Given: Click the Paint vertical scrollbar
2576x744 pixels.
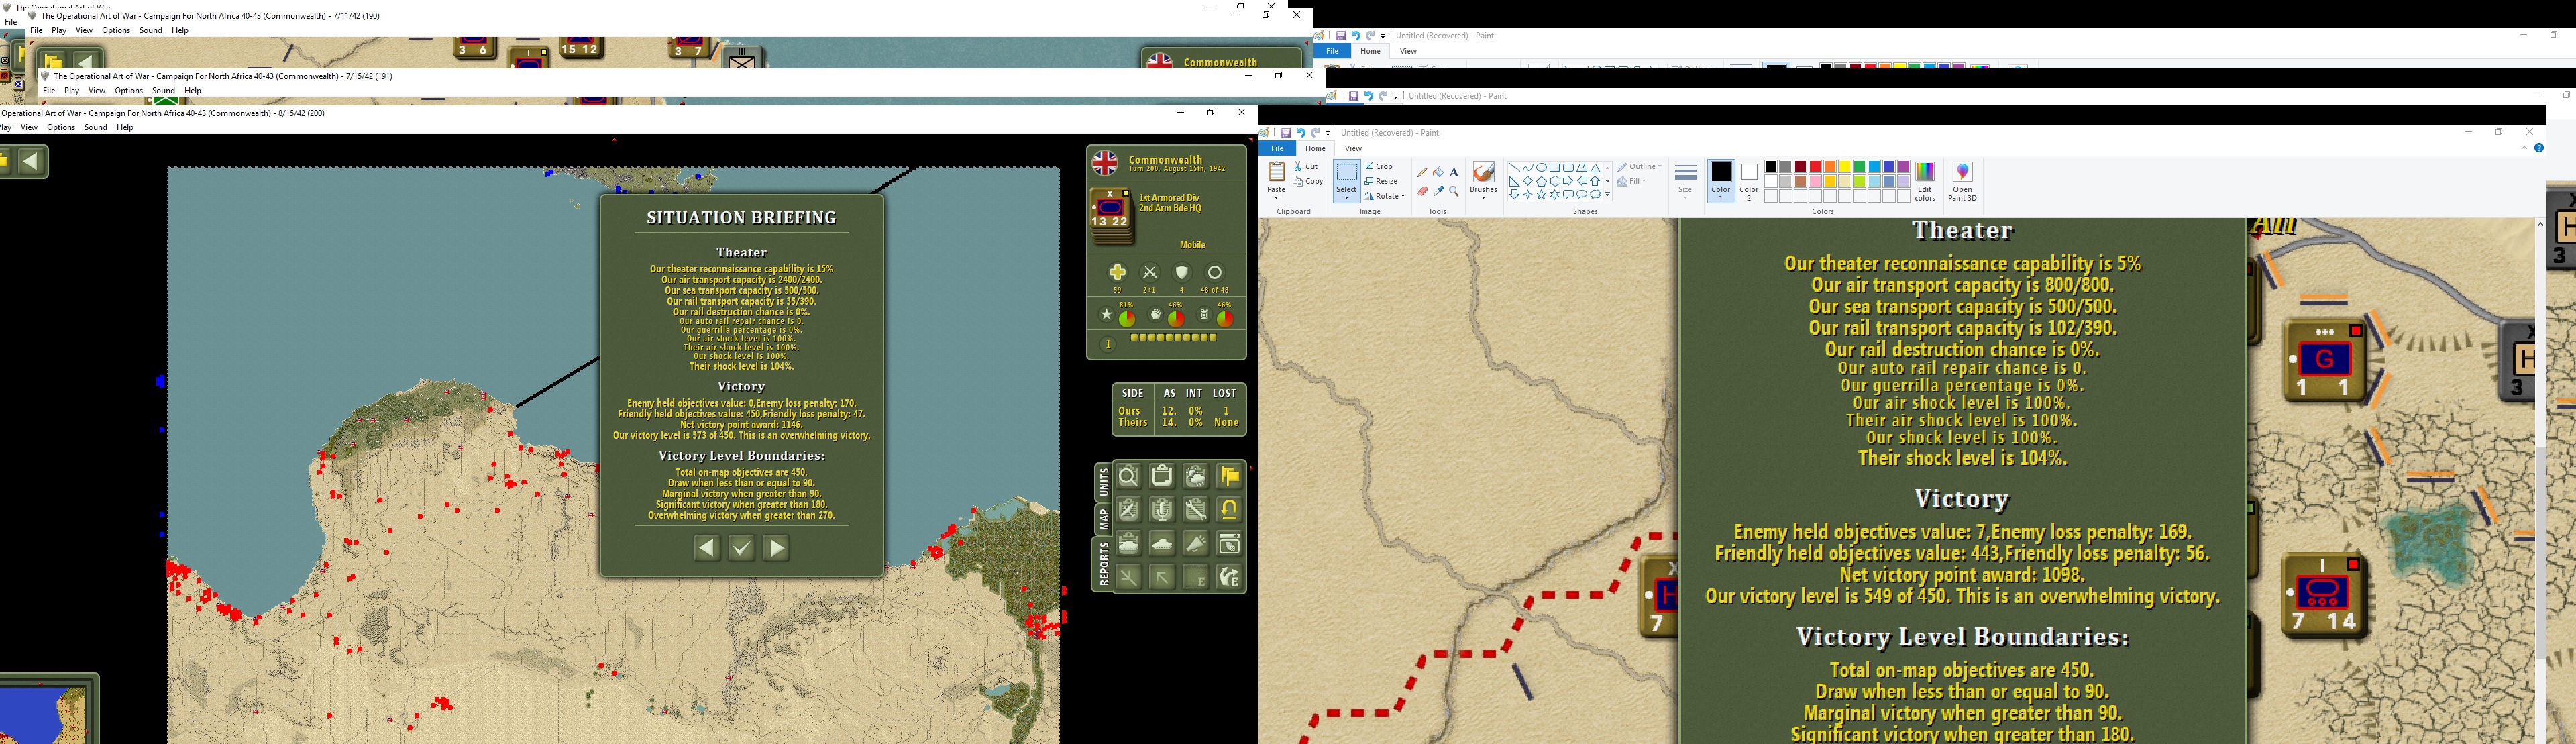Looking at the screenshot, I should pyautogui.click(x=2541, y=480).
